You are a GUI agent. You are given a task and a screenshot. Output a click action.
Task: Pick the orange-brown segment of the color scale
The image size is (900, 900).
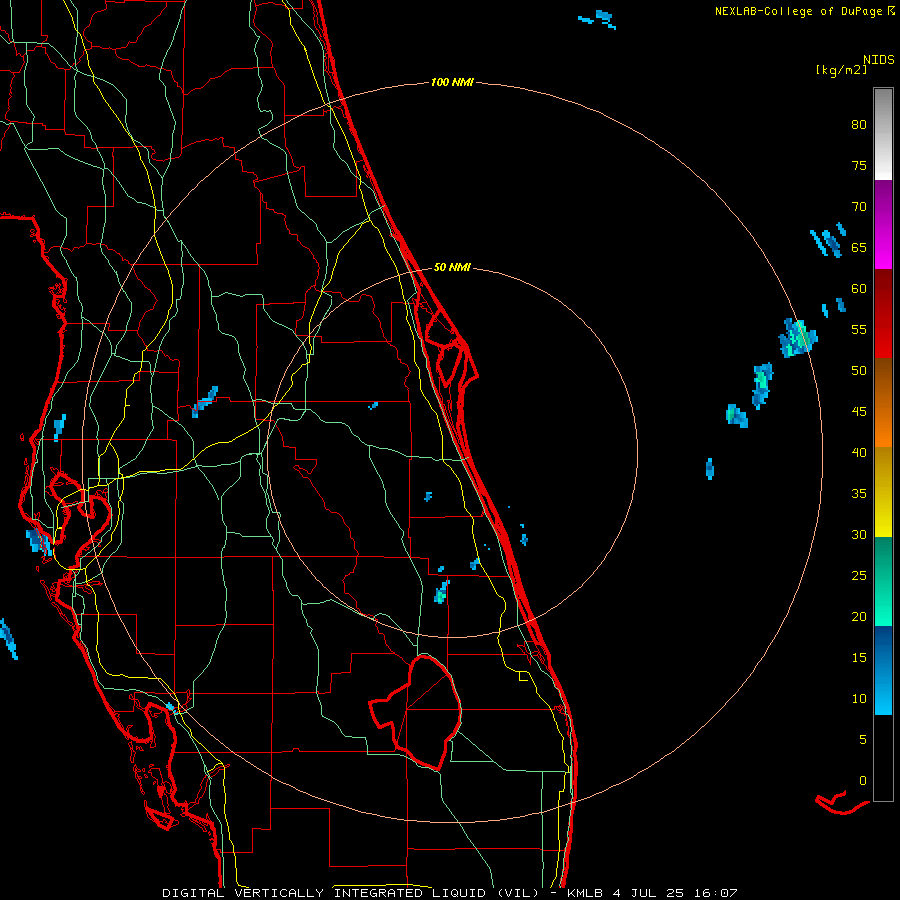click(883, 403)
